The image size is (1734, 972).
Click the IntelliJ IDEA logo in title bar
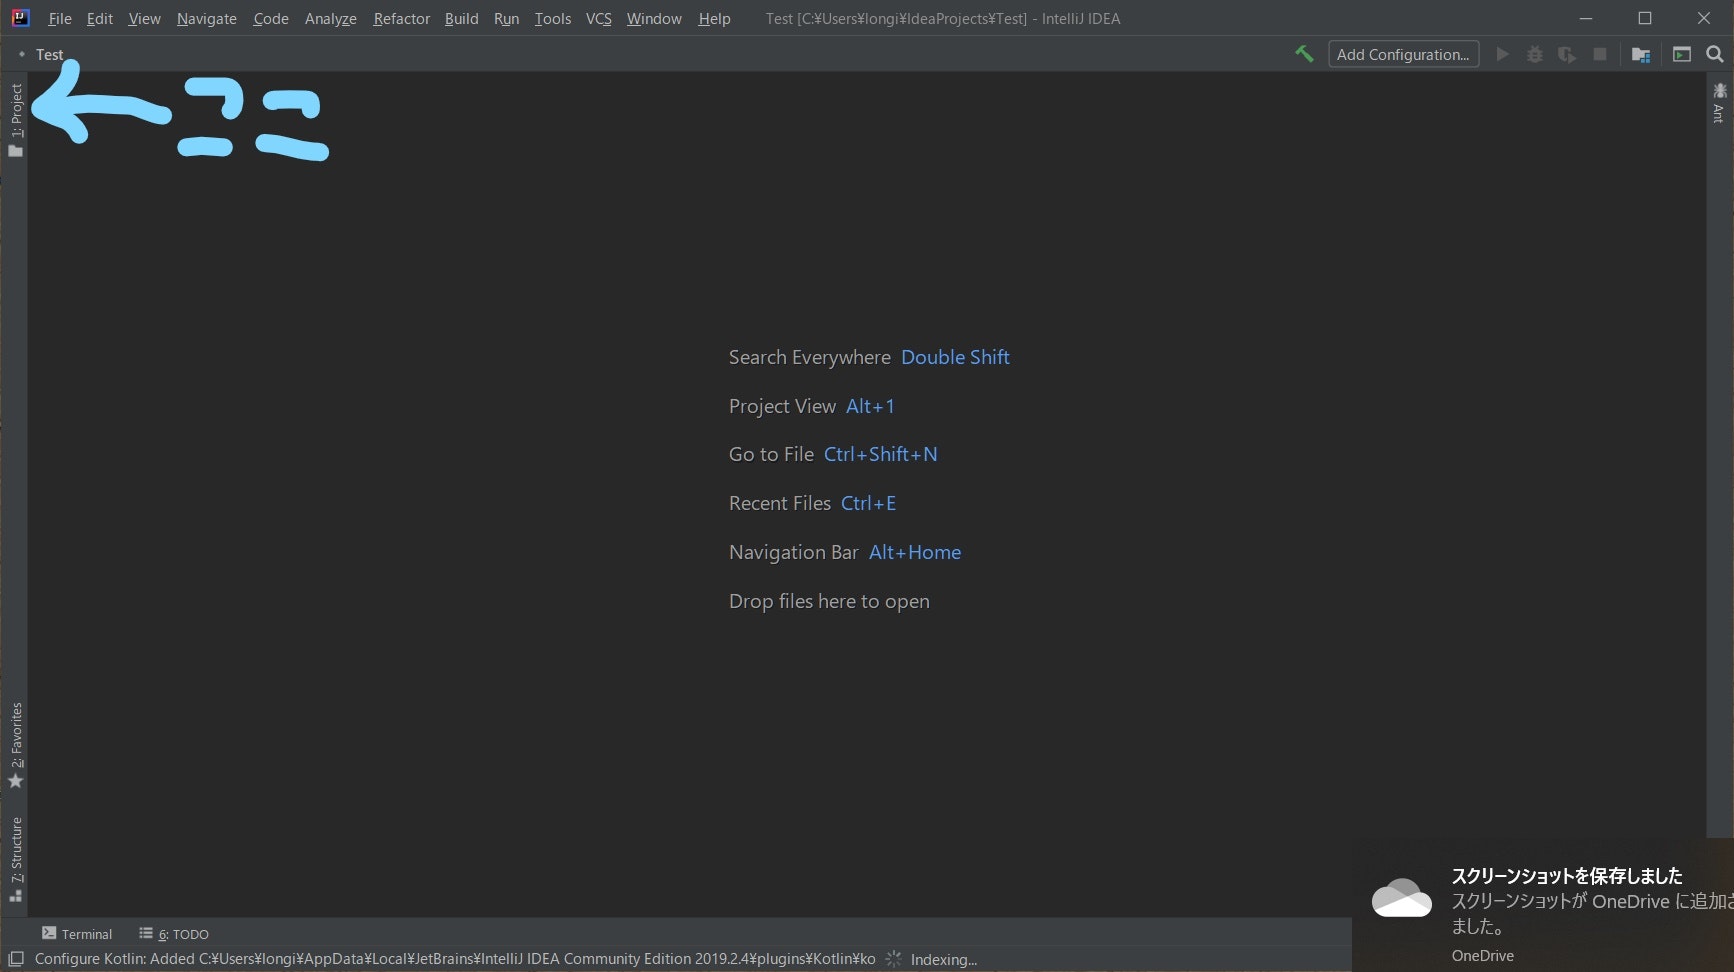(20, 18)
